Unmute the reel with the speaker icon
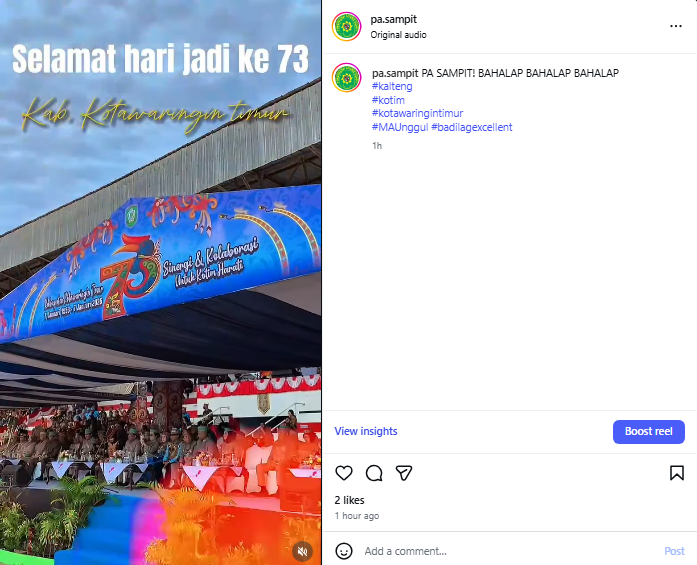The image size is (697, 565). tap(303, 551)
